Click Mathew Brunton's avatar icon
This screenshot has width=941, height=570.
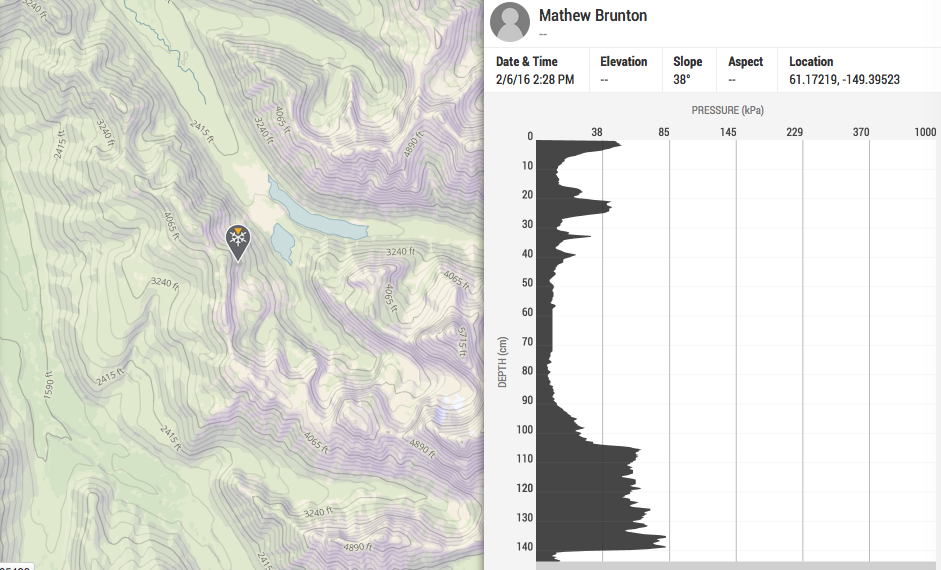[x=510, y=22]
